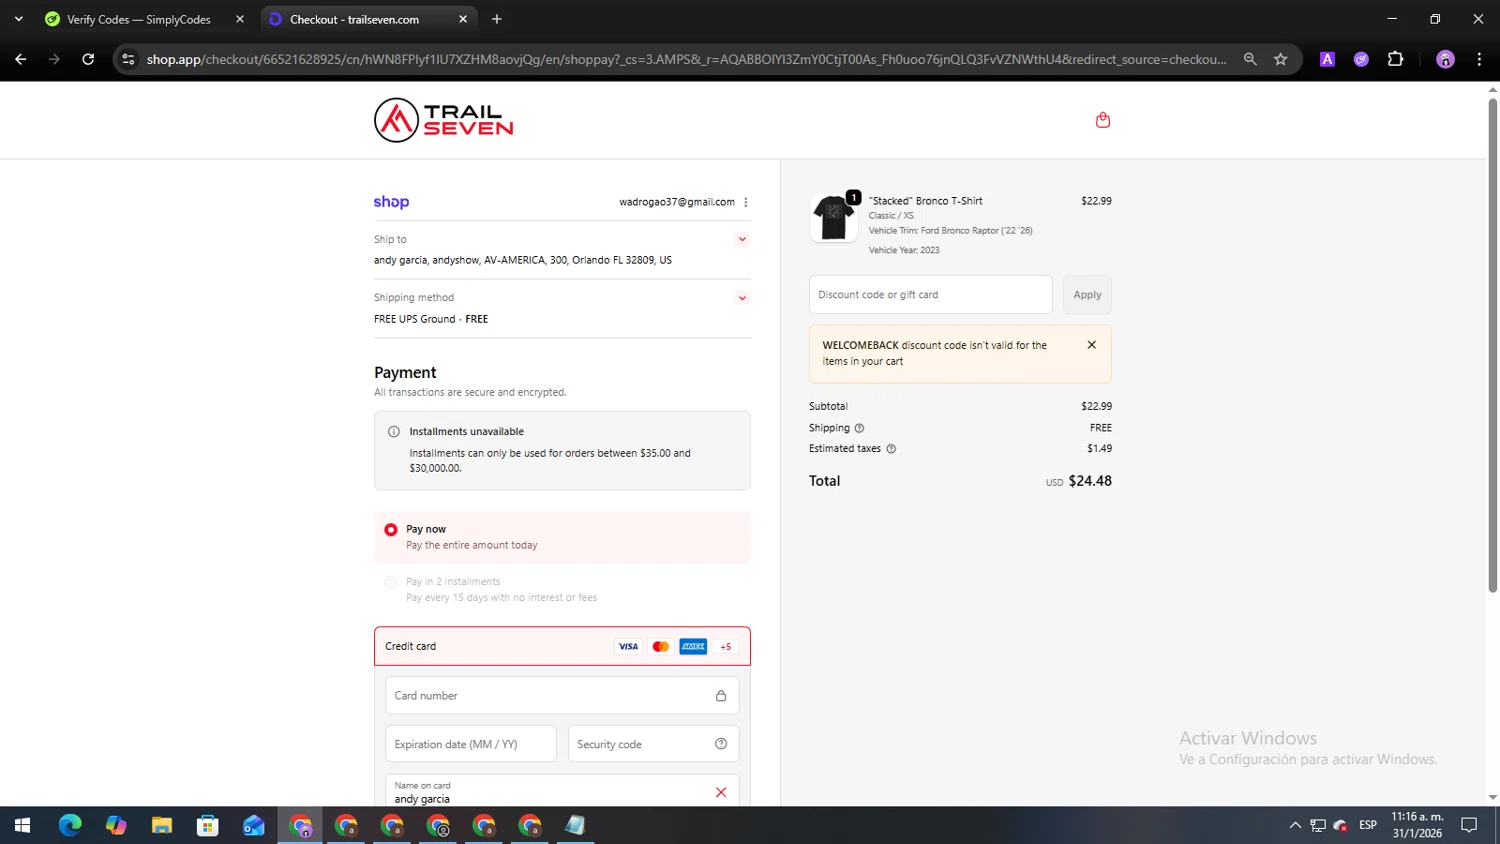Click the American Express icon
Screen dimensions: 1500x844
click(x=693, y=647)
